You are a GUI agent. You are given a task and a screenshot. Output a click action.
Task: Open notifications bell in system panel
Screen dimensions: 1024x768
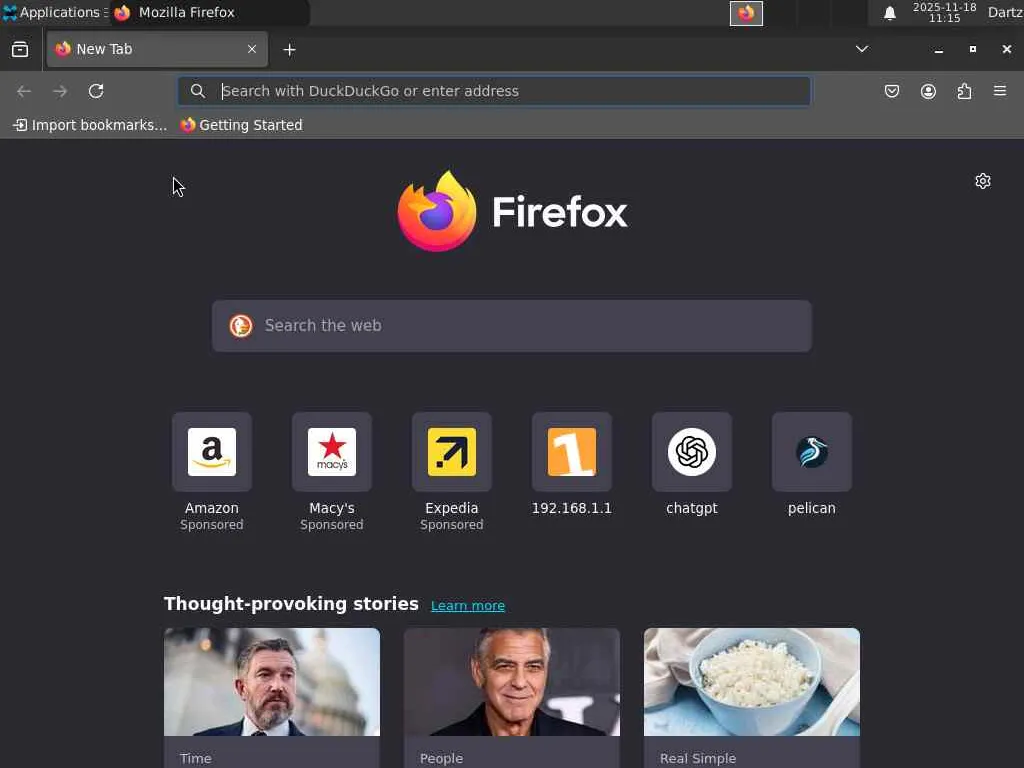pos(889,13)
